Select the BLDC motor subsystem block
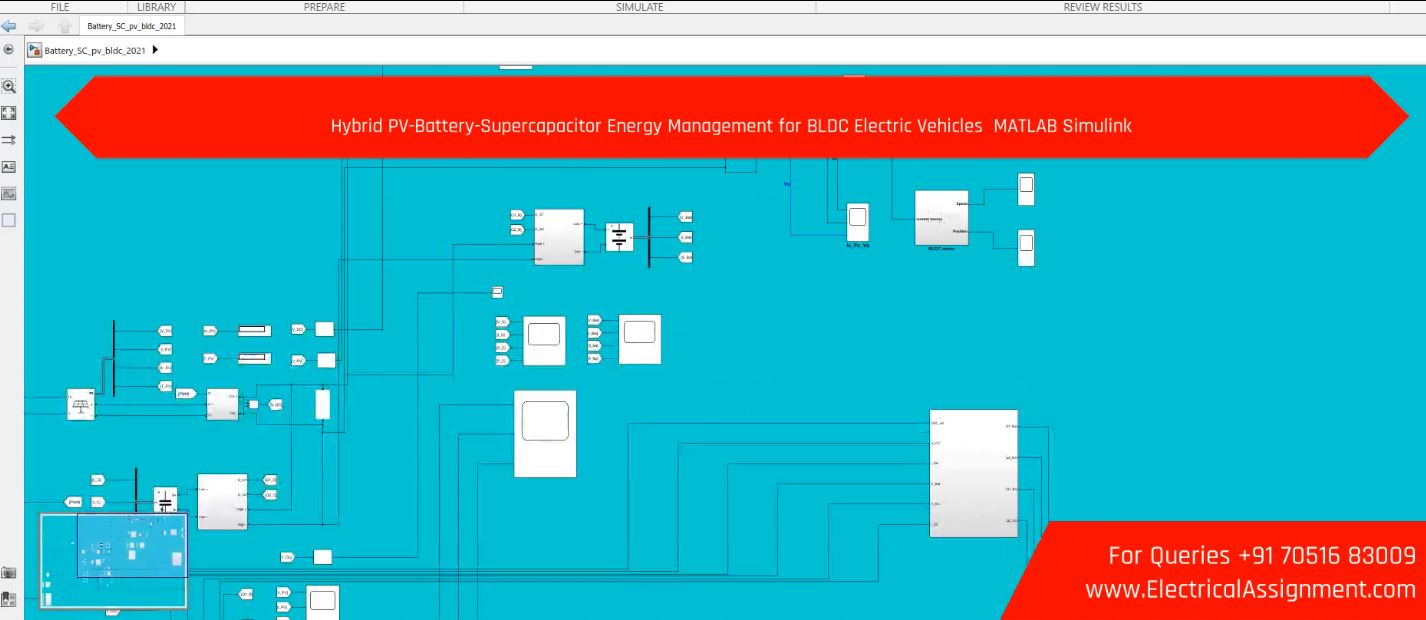 [x=941, y=217]
